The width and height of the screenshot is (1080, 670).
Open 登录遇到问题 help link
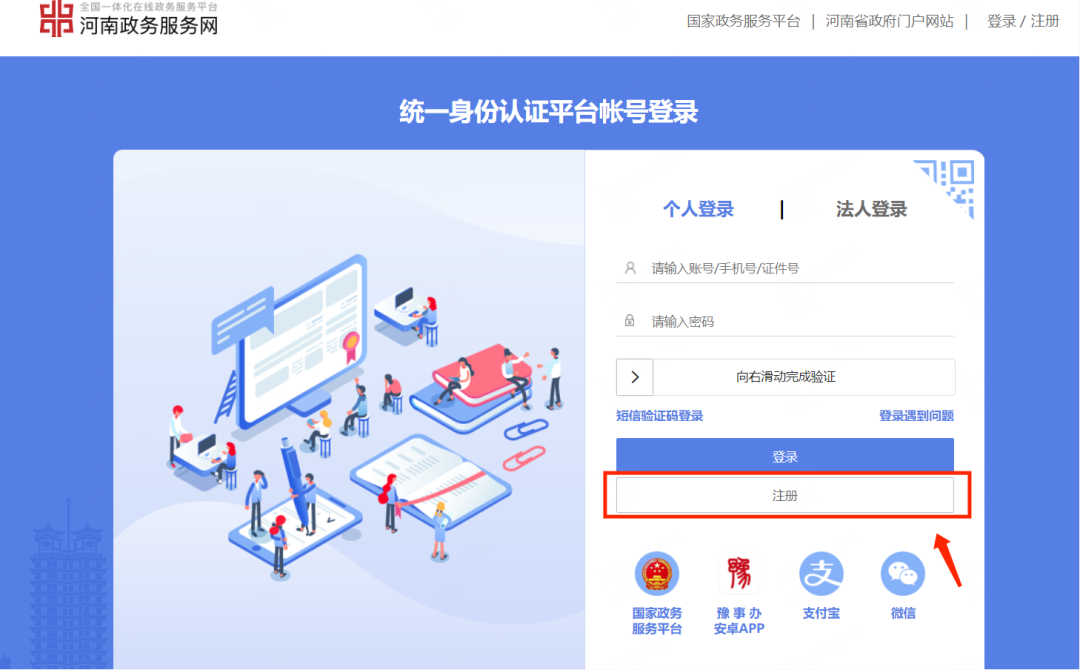916,416
